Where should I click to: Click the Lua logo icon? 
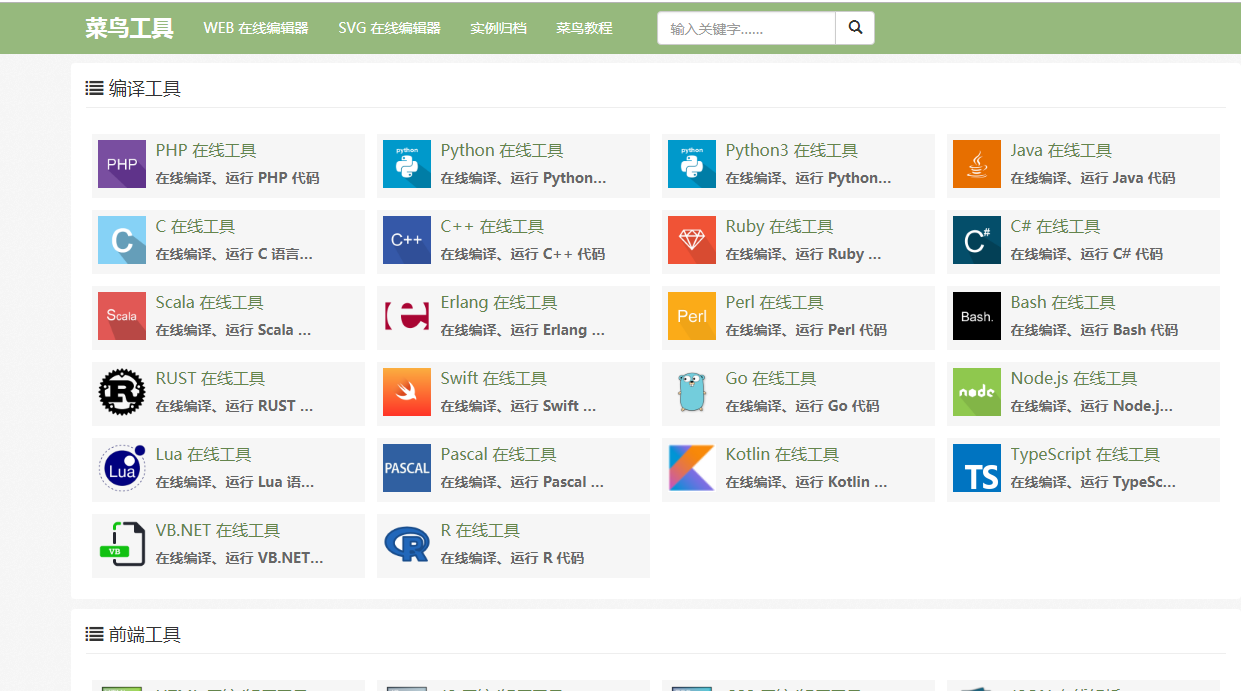point(122,468)
